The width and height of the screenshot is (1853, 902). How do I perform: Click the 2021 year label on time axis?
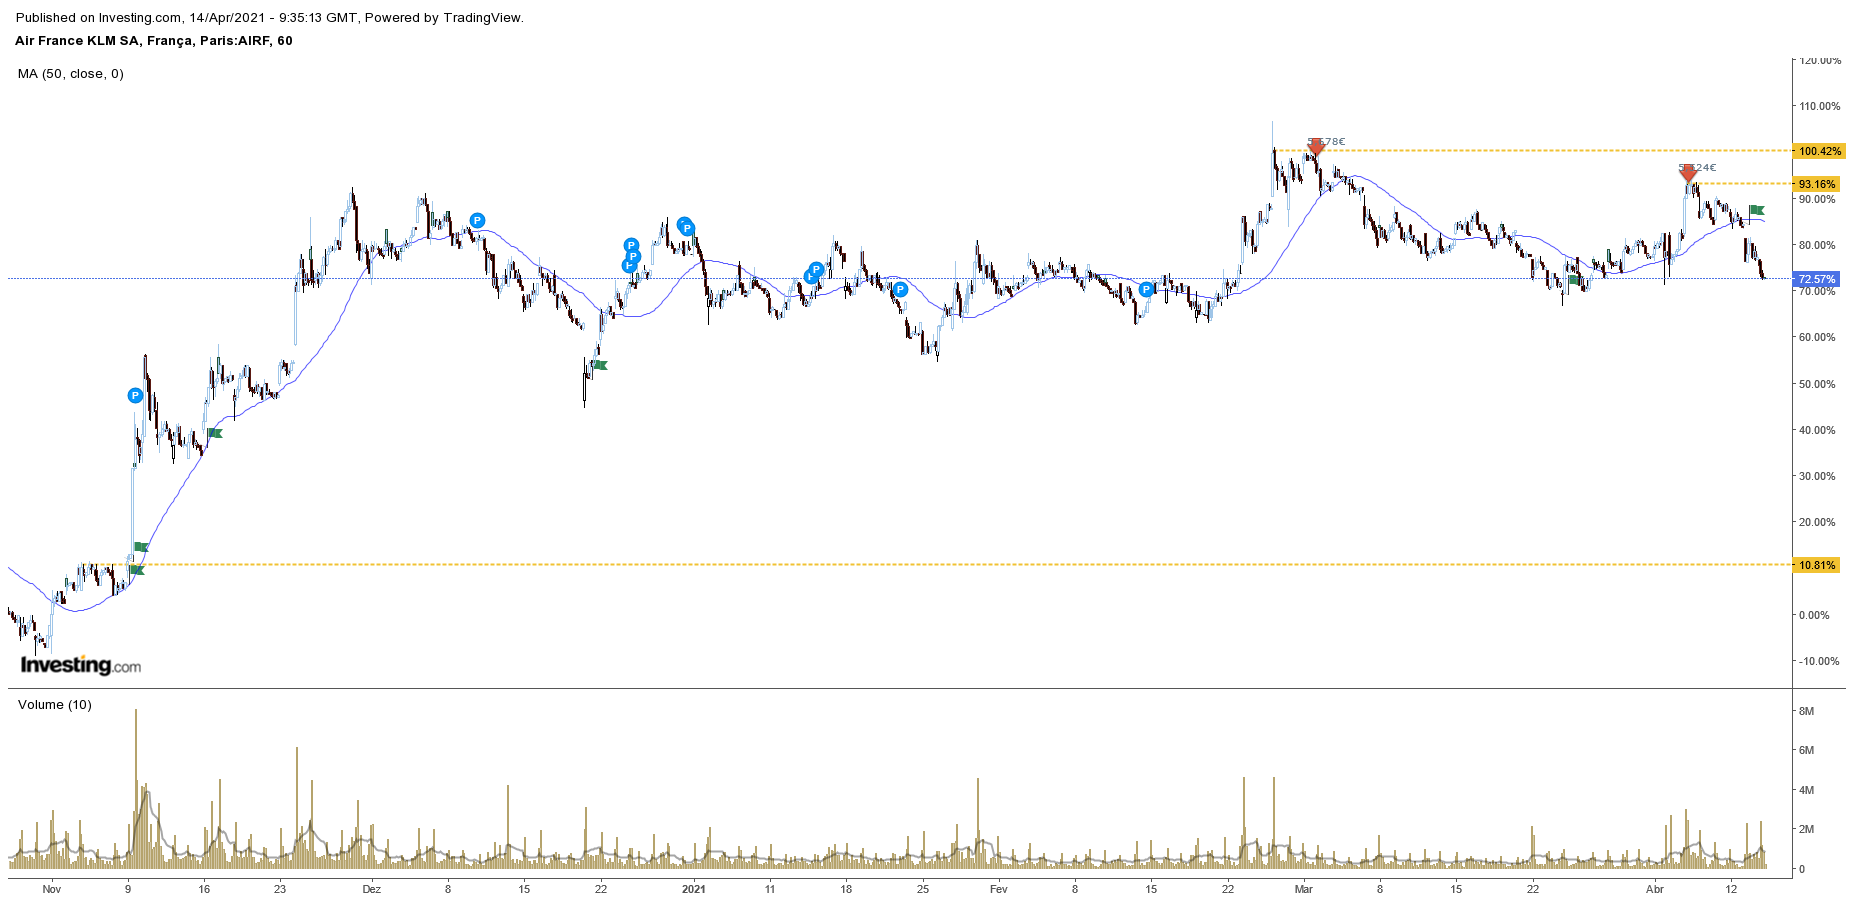[694, 888]
